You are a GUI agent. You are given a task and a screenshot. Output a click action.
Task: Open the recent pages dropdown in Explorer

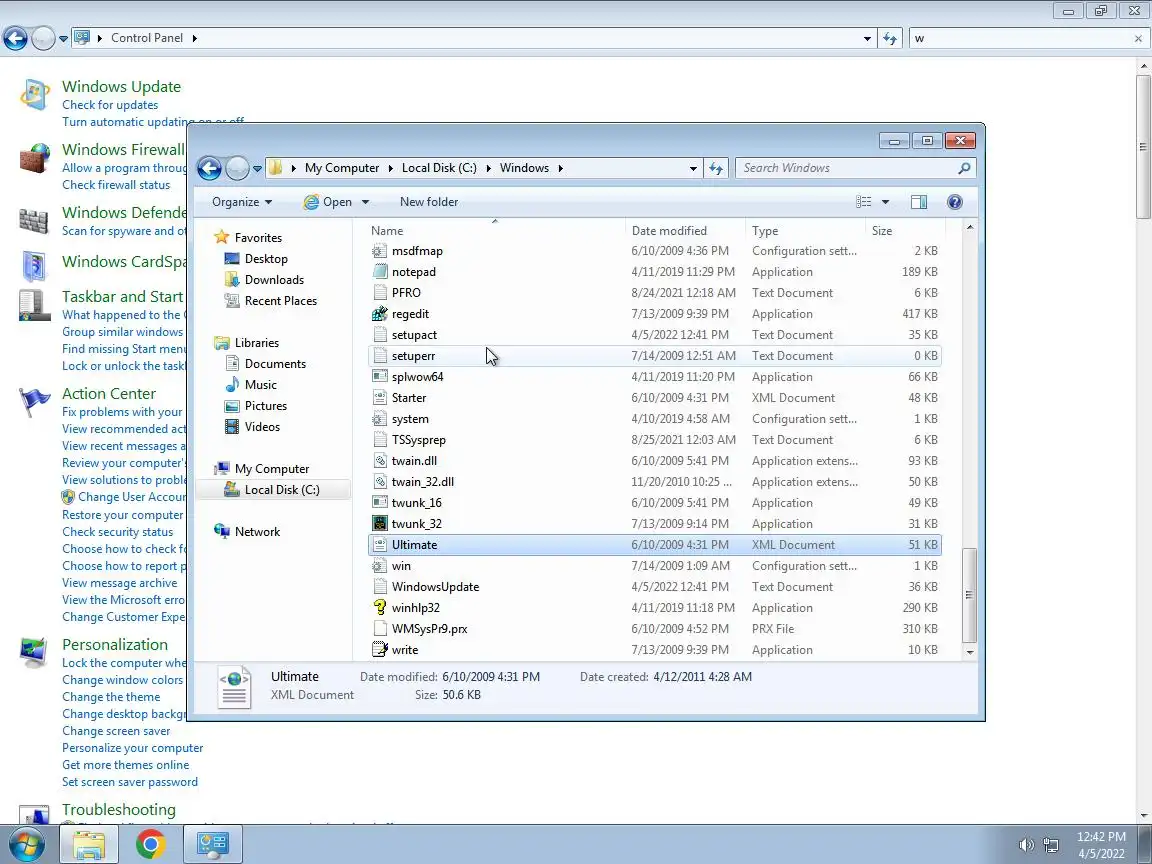point(257,168)
